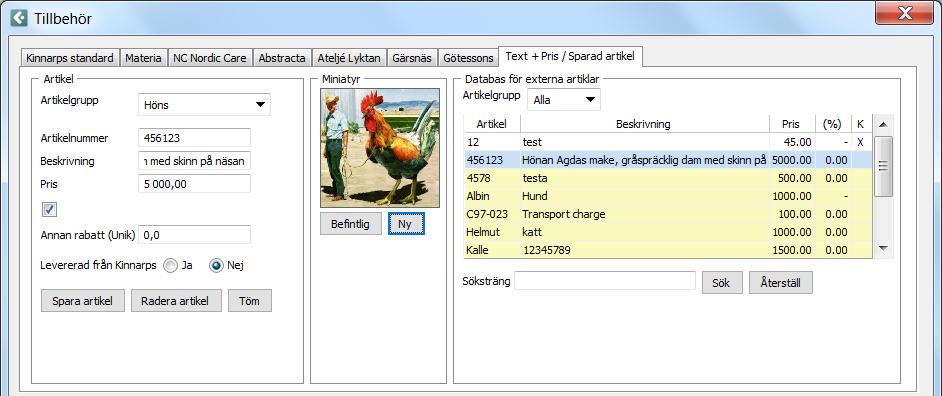Click the table vertical scrollbar thumb
This screenshot has height=396, width=942.
pyautogui.click(x=883, y=166)
